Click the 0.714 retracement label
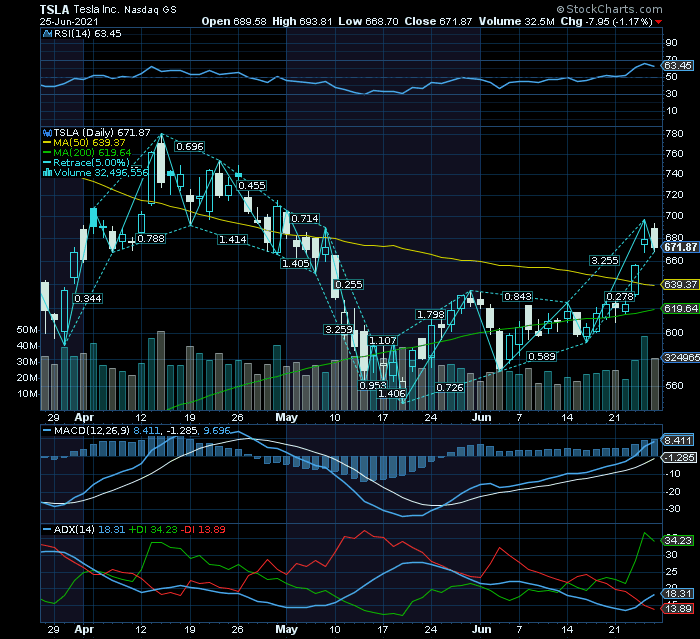 click(305, 219)
